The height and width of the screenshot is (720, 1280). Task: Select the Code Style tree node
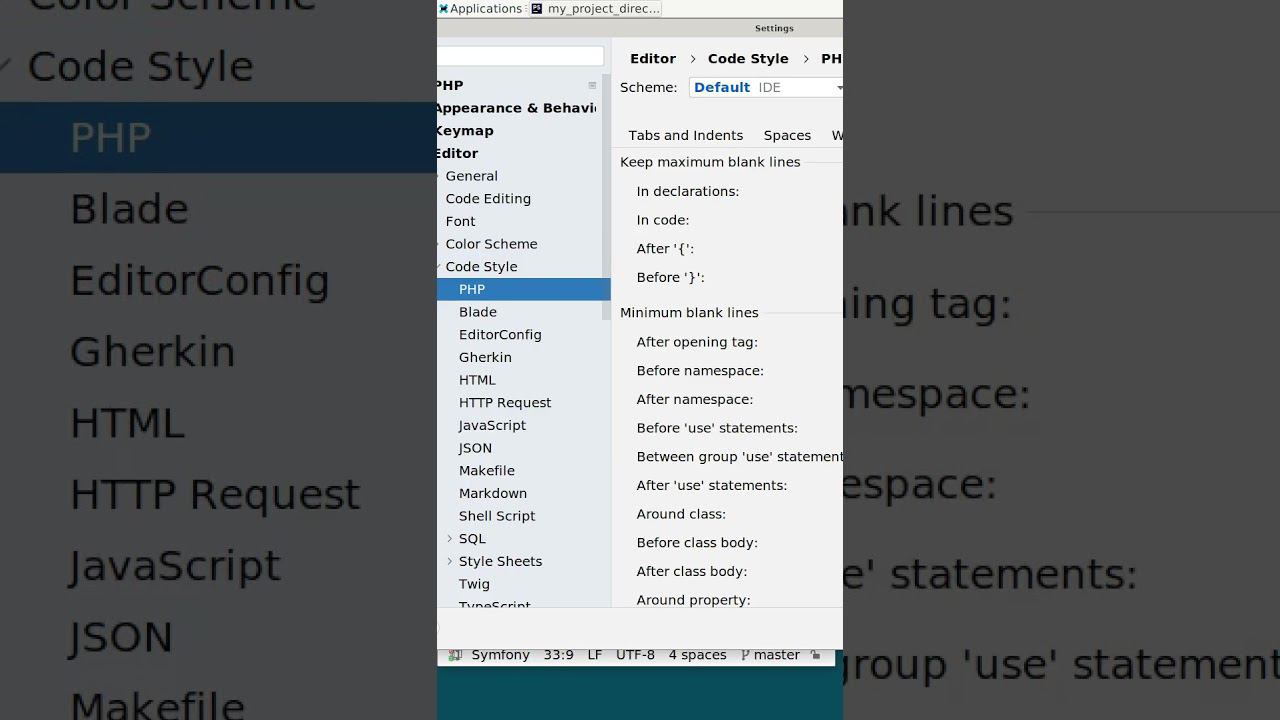(481, 267)
